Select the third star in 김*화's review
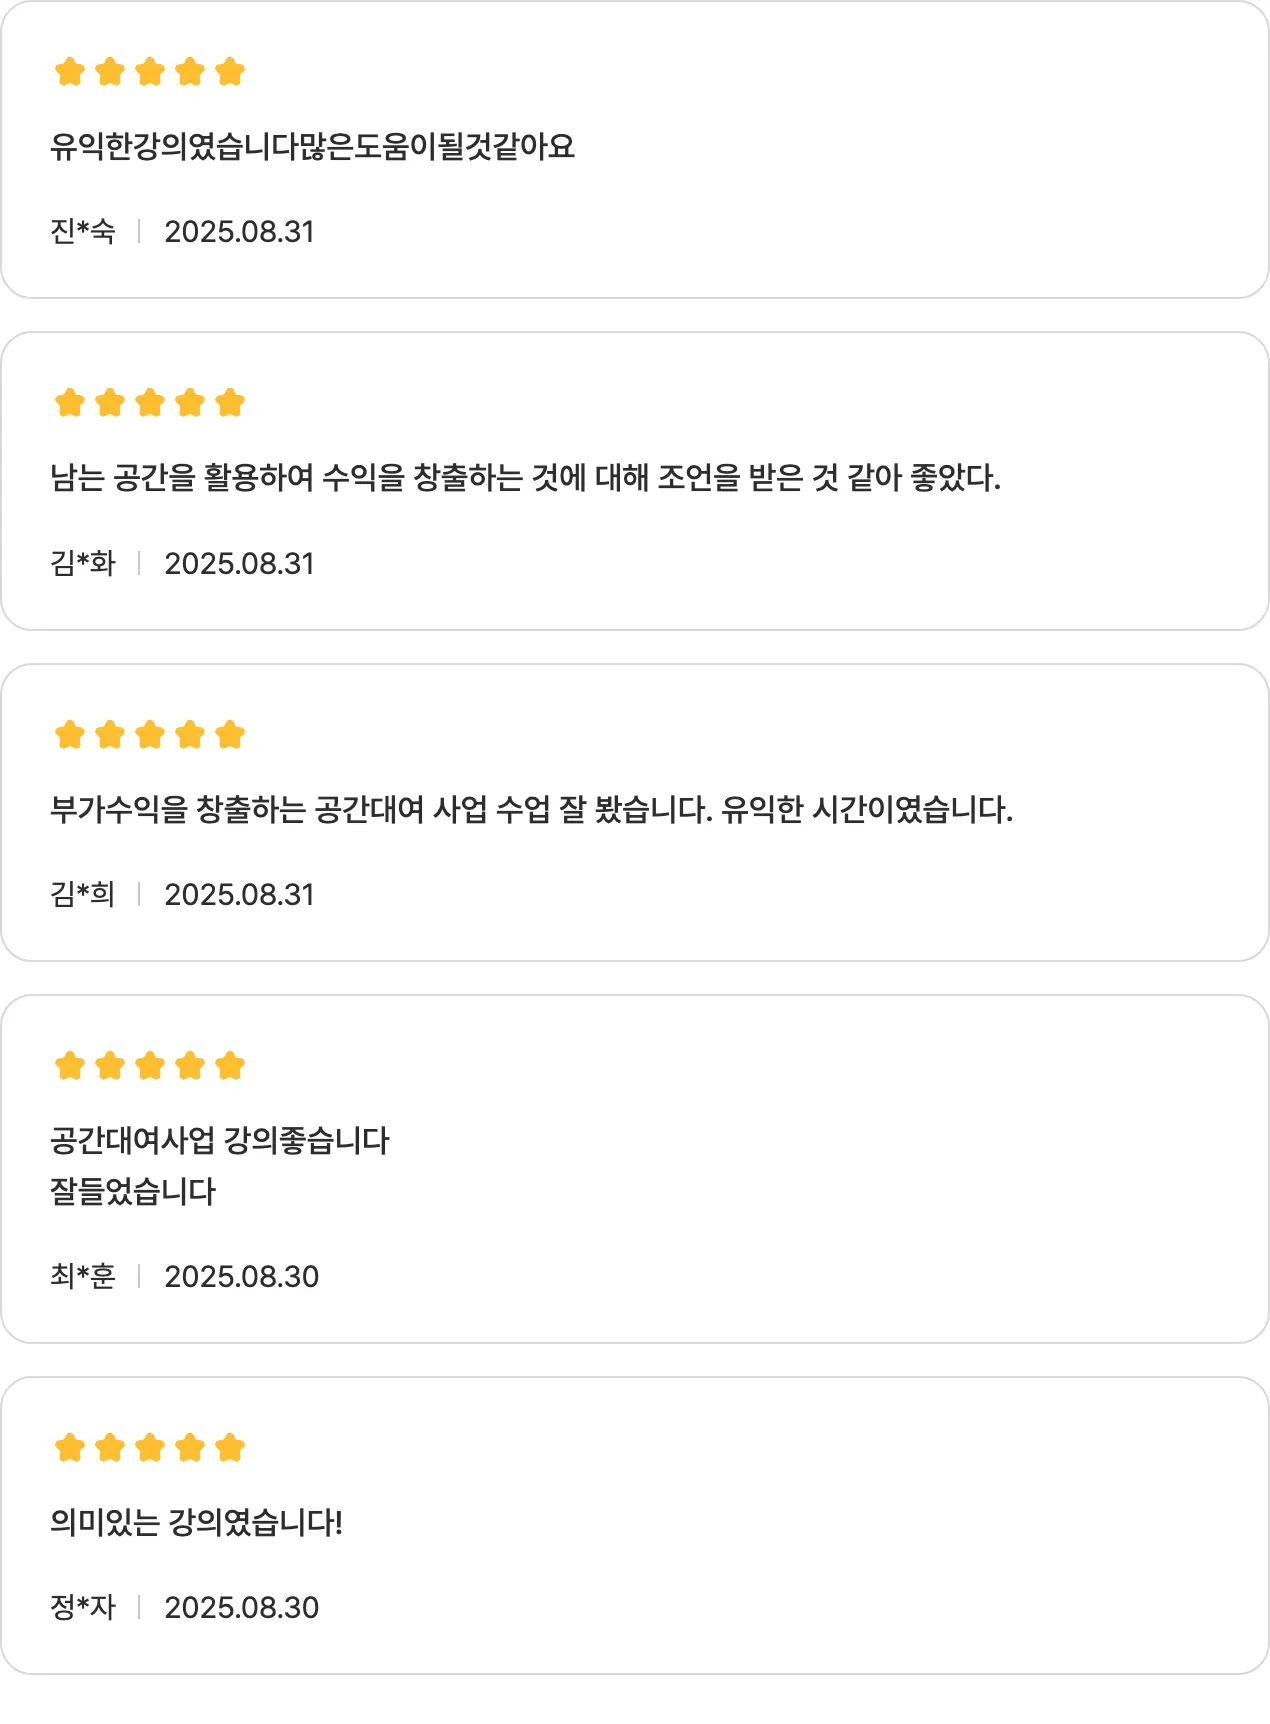This screenshot has width=1270, height=1724. point(150,403)
